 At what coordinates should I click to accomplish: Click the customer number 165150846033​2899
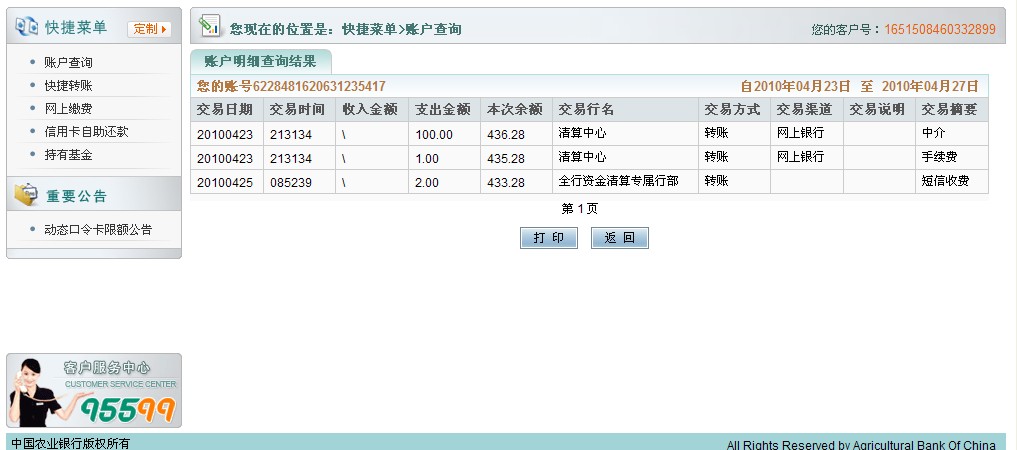[940, 29]
